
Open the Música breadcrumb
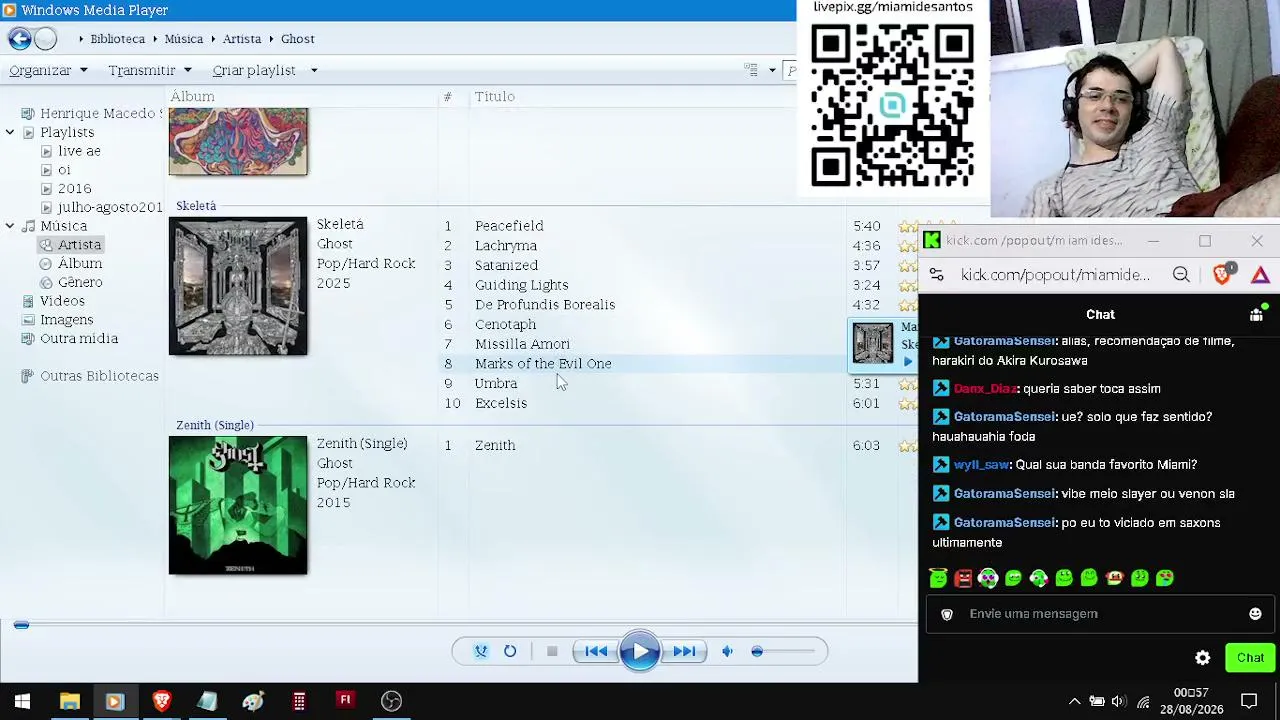pos(184,39)
